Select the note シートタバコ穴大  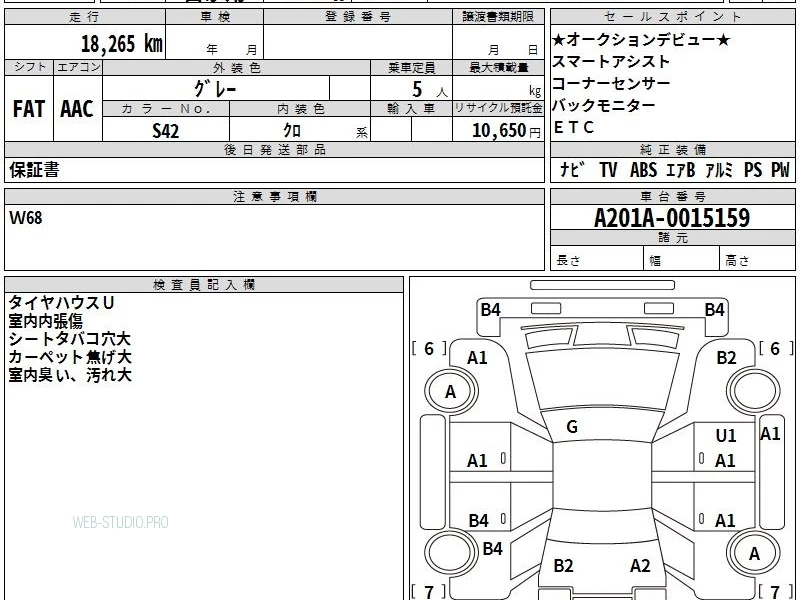click(70, 339)
